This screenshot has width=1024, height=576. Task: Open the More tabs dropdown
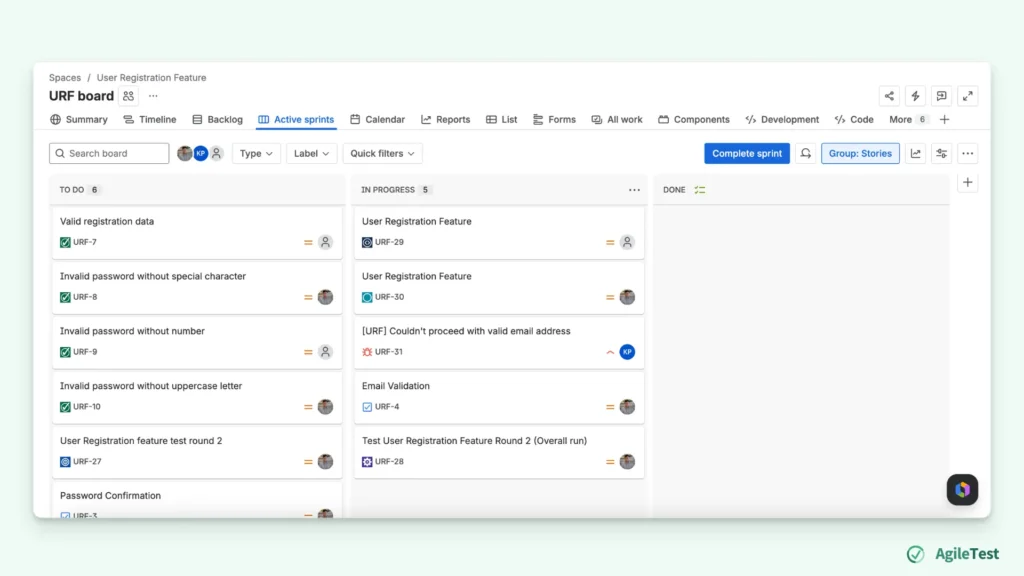[908, 120]
